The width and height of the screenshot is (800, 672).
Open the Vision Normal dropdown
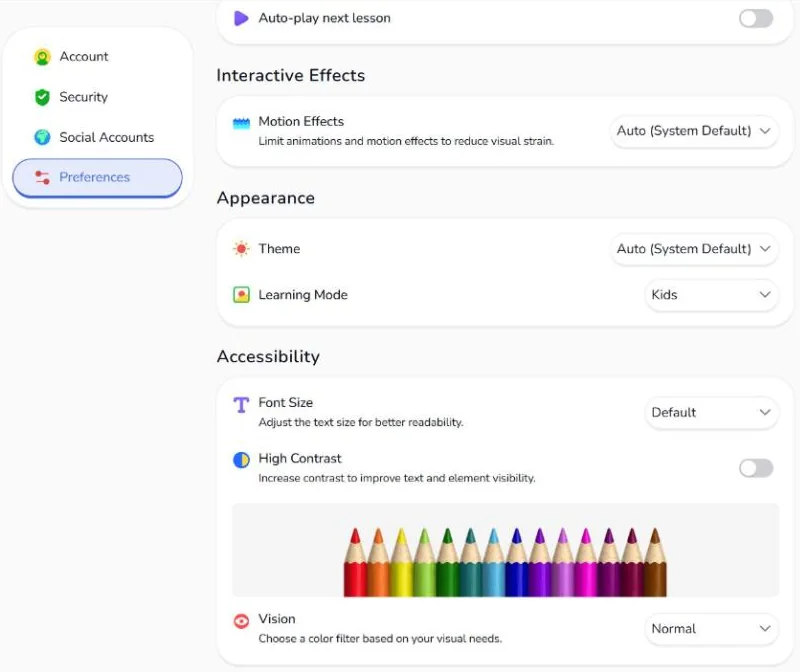[x=711, y=629]
